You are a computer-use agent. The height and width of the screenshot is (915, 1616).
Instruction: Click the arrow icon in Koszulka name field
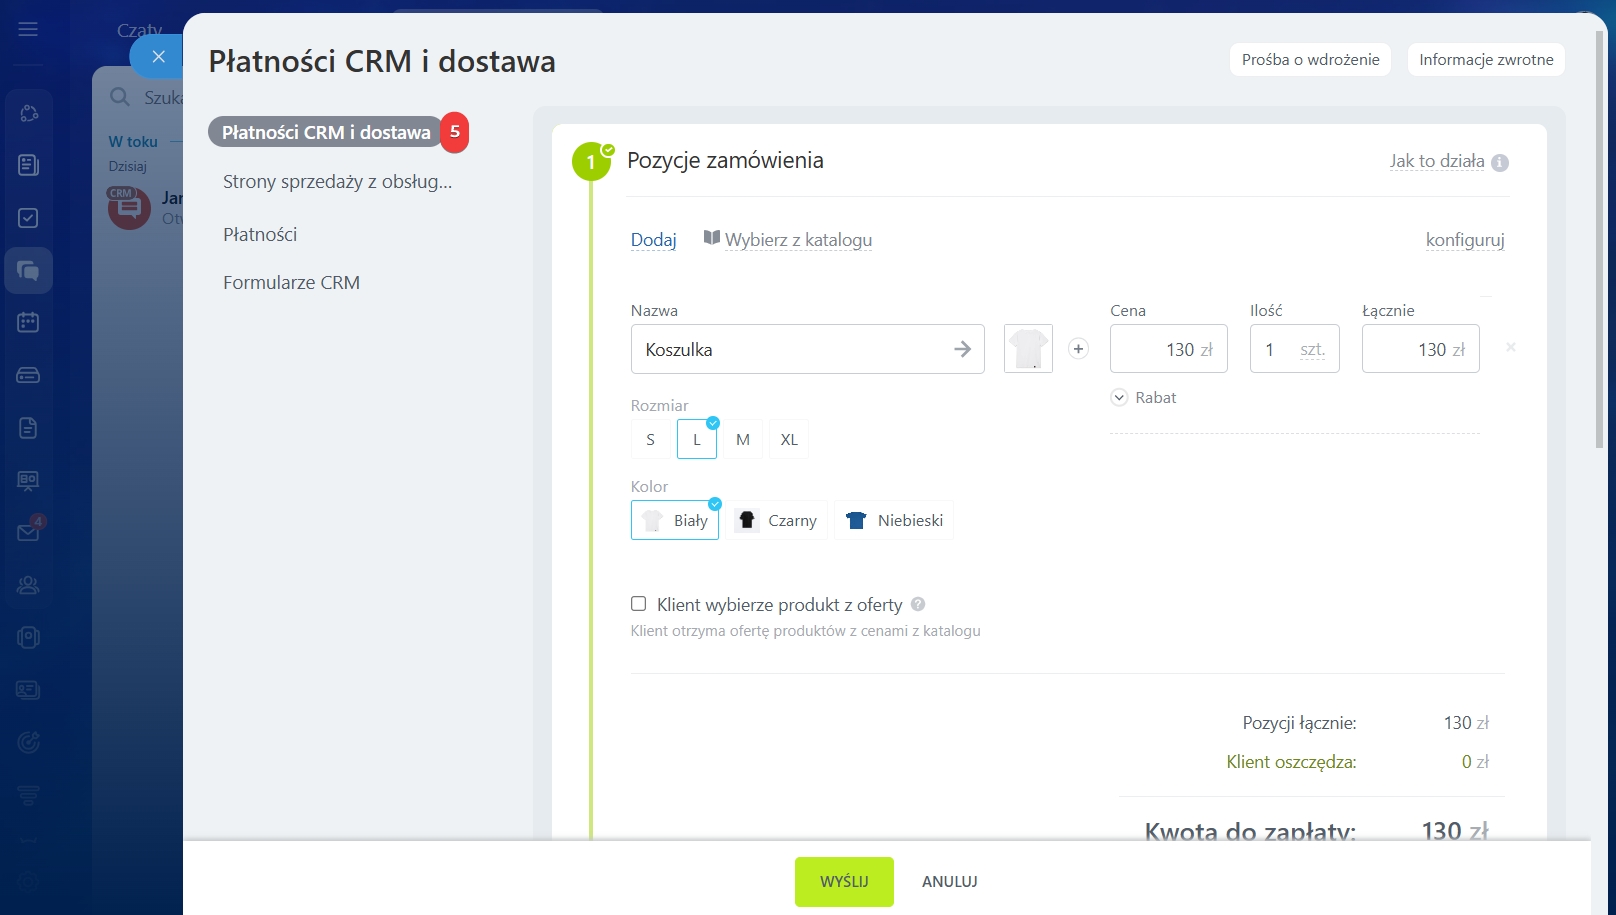962,349
